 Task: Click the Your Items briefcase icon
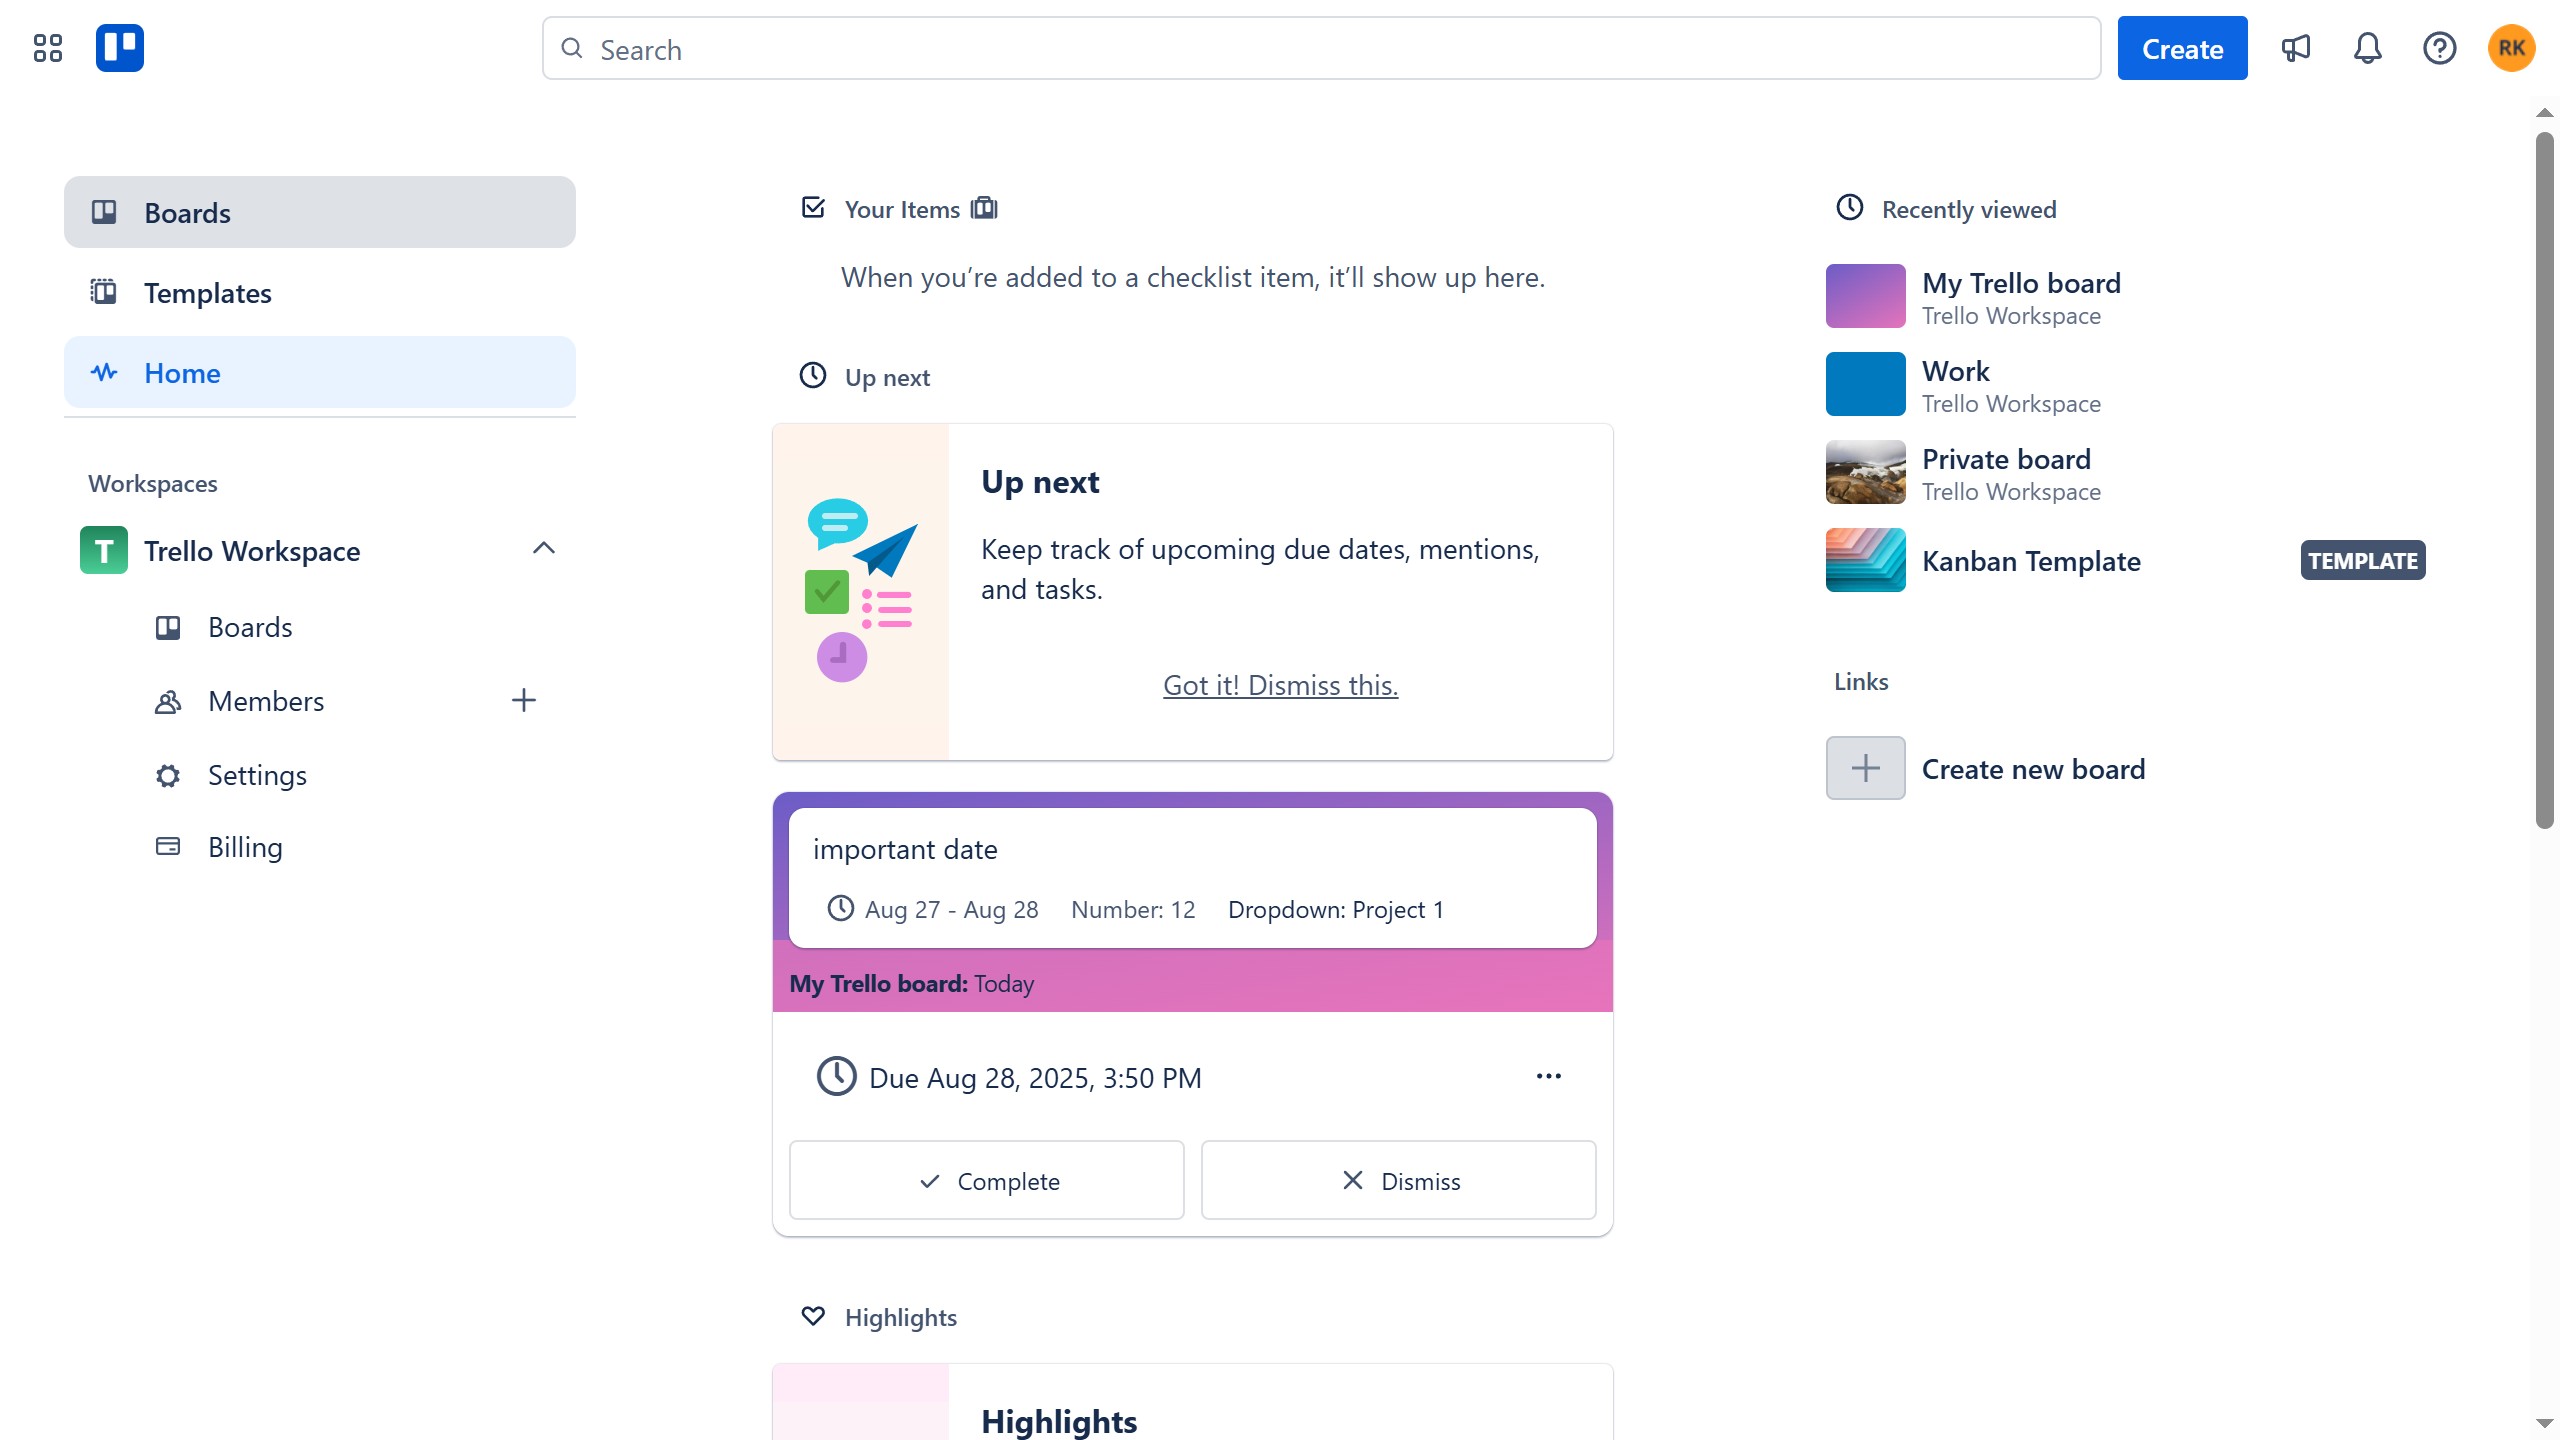984,208
